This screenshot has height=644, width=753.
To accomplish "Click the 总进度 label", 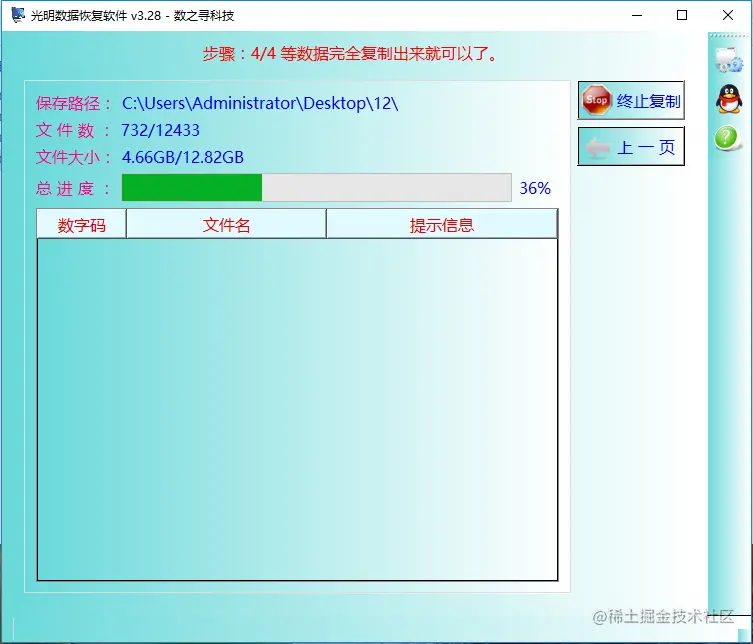I will coord(73,188).
